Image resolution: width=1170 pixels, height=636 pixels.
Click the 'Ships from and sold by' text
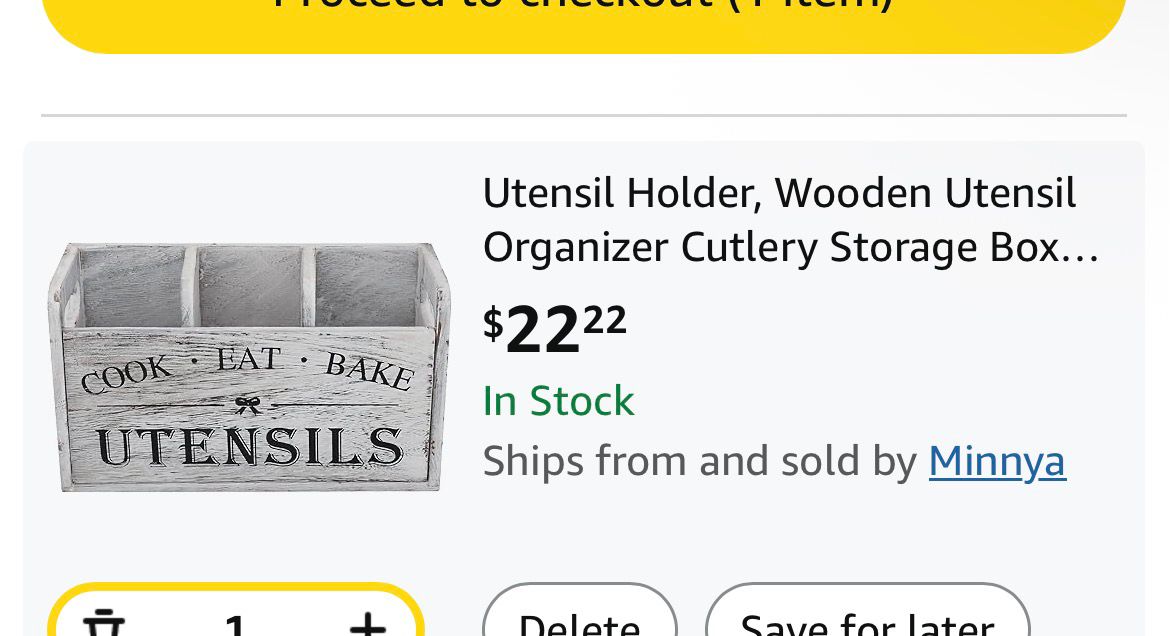pyautogui.click(x=700, y=461)
